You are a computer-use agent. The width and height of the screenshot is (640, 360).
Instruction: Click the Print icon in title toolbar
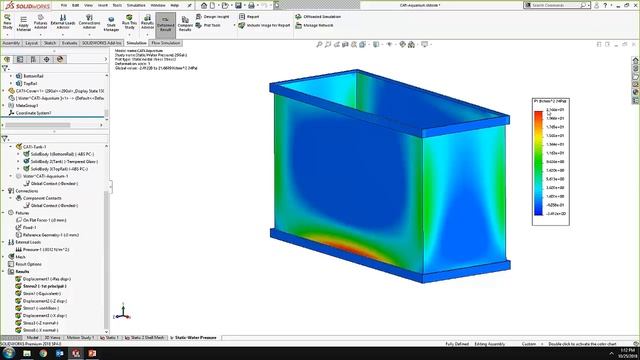pyautogui.click(x=251, y=5)
